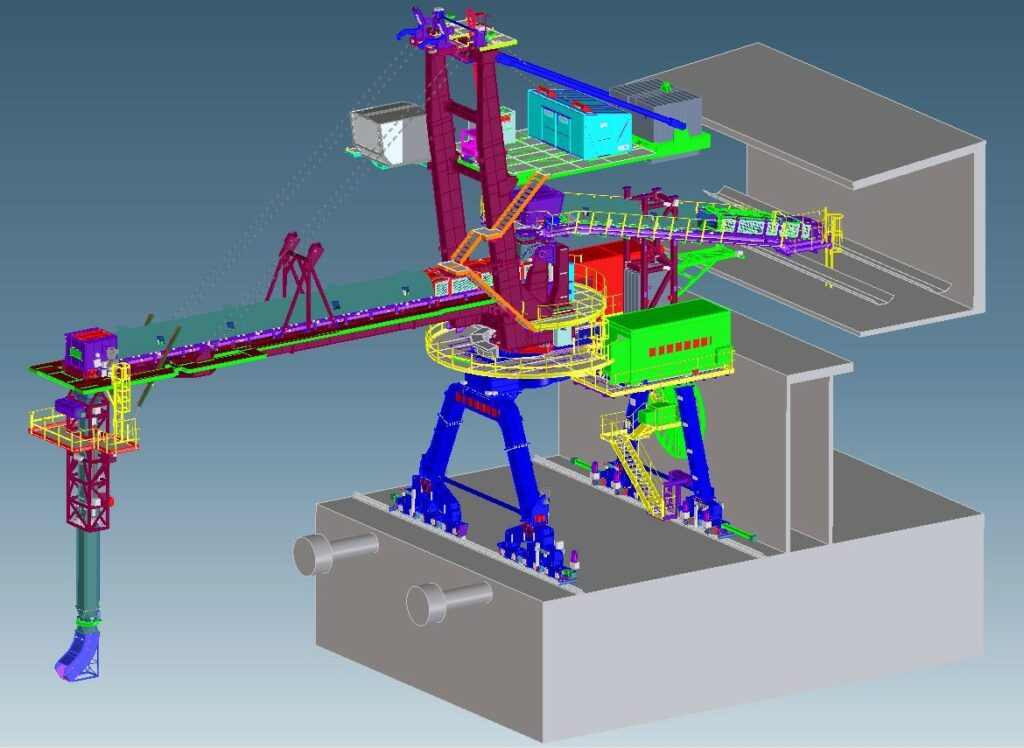The height and width of the screenshot is (748, 1024).
Task: Click the left cylindrical fender on quay wall
Action: [x=335, y=552]
